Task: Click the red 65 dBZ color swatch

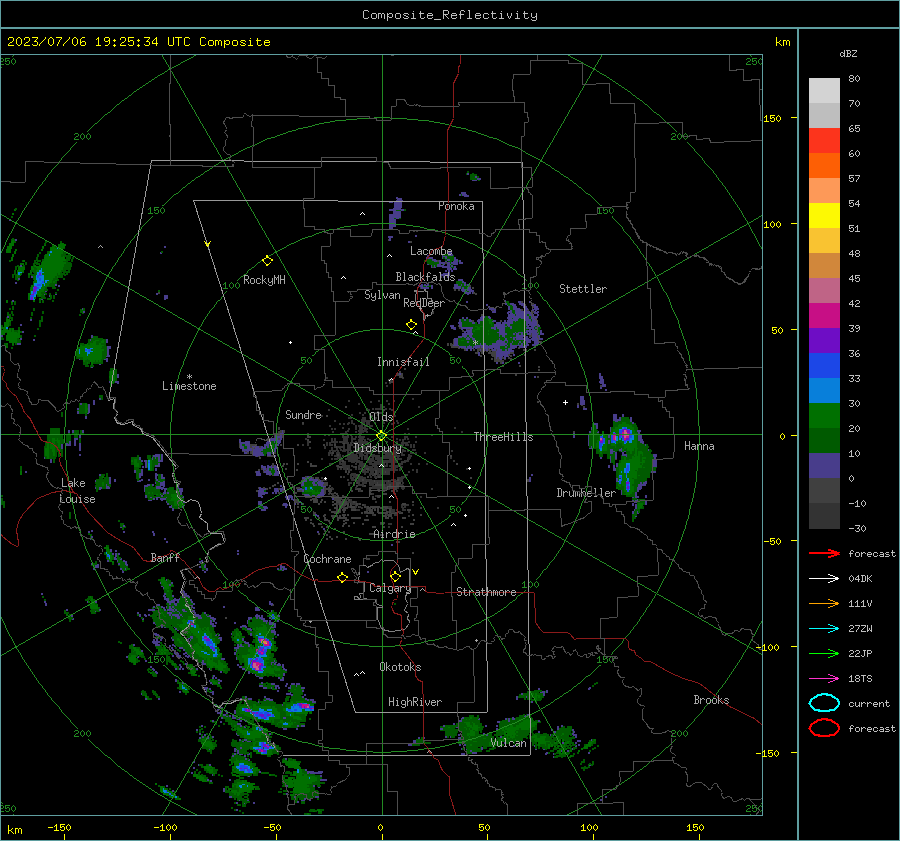Action: pyautogui.click(x=824, y=141)
